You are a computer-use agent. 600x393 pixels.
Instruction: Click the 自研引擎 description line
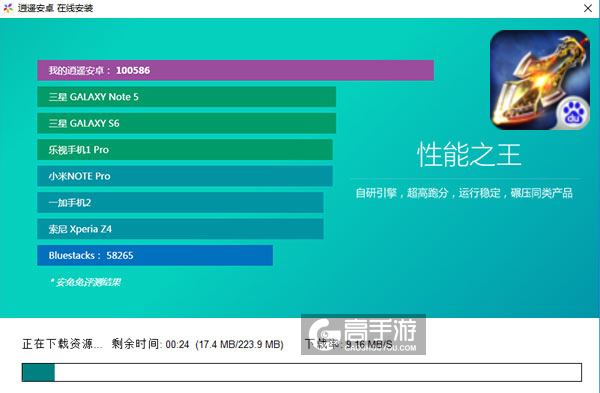click(464, 193)
